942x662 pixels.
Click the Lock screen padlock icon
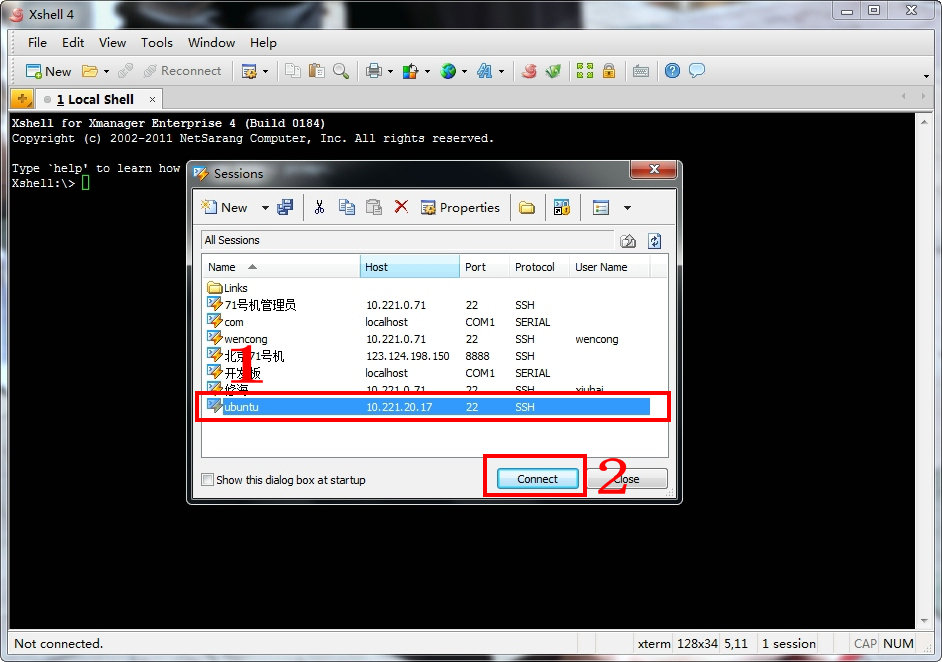tap(609, 71)
